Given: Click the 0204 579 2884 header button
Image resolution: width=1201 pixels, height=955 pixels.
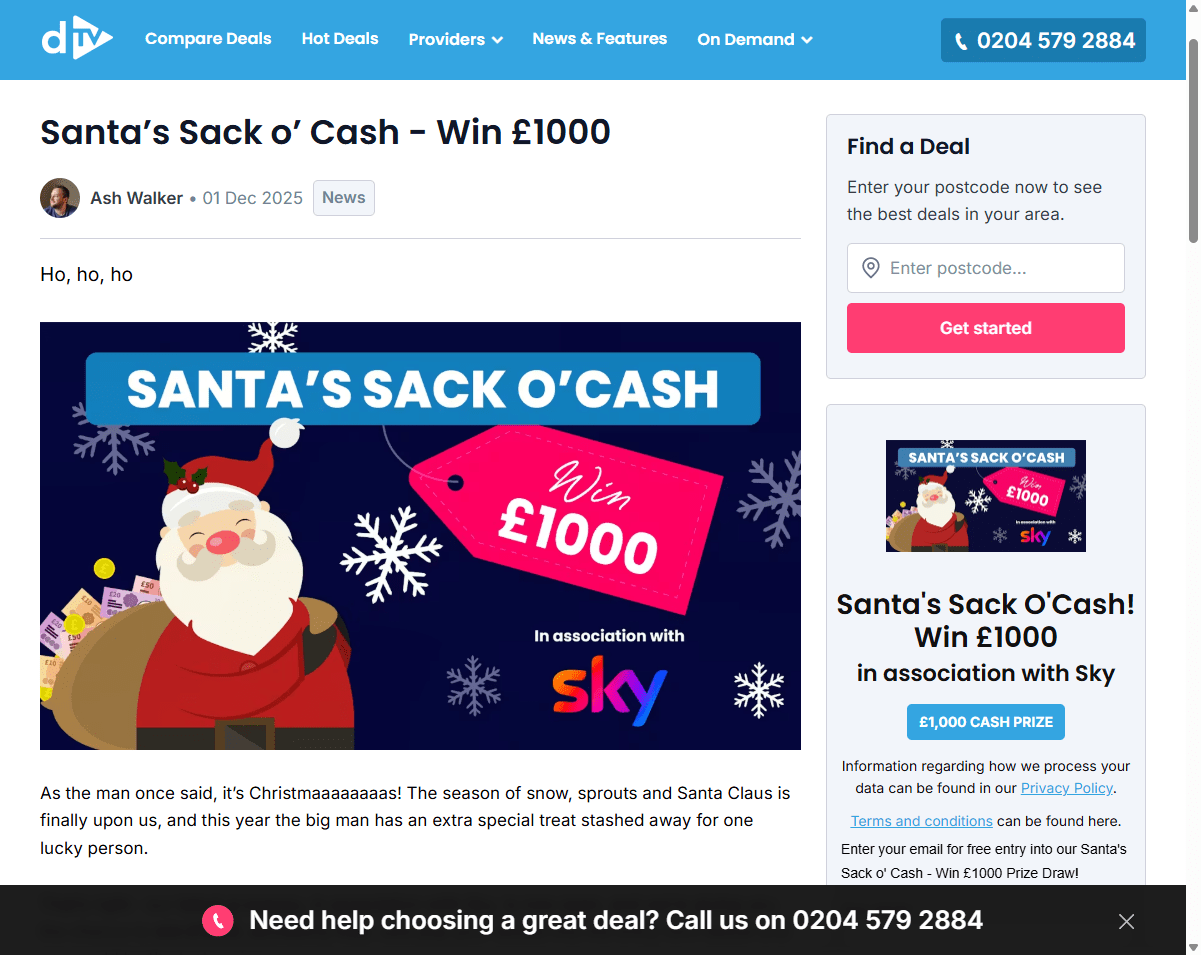Looking at the screenshot, I should (x=1043, y=40).
